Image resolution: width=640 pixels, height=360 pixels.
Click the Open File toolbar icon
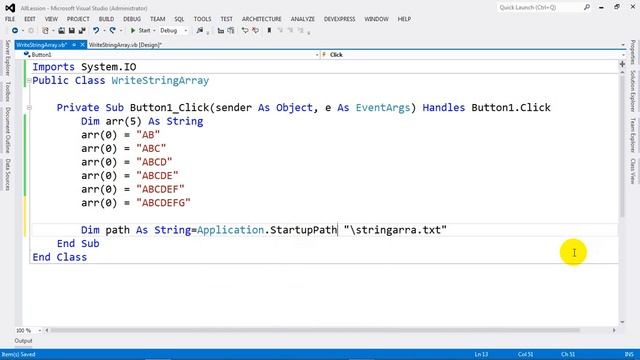[x=61, y=31]
